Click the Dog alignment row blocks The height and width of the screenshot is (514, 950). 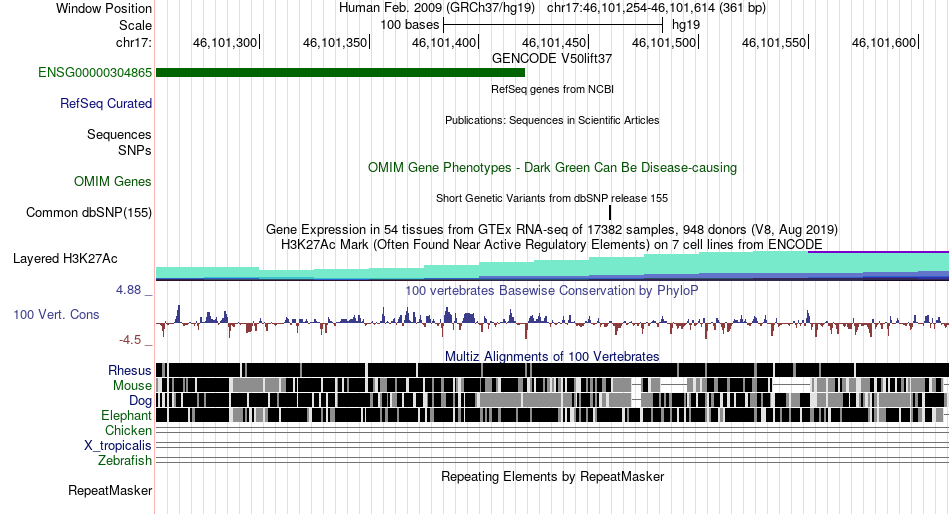(x=553, y=400)
